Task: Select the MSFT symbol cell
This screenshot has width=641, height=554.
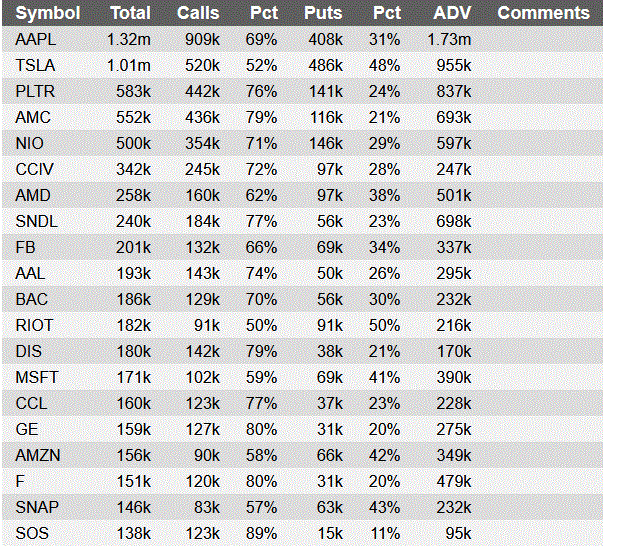Action: [x=37, y=378]
